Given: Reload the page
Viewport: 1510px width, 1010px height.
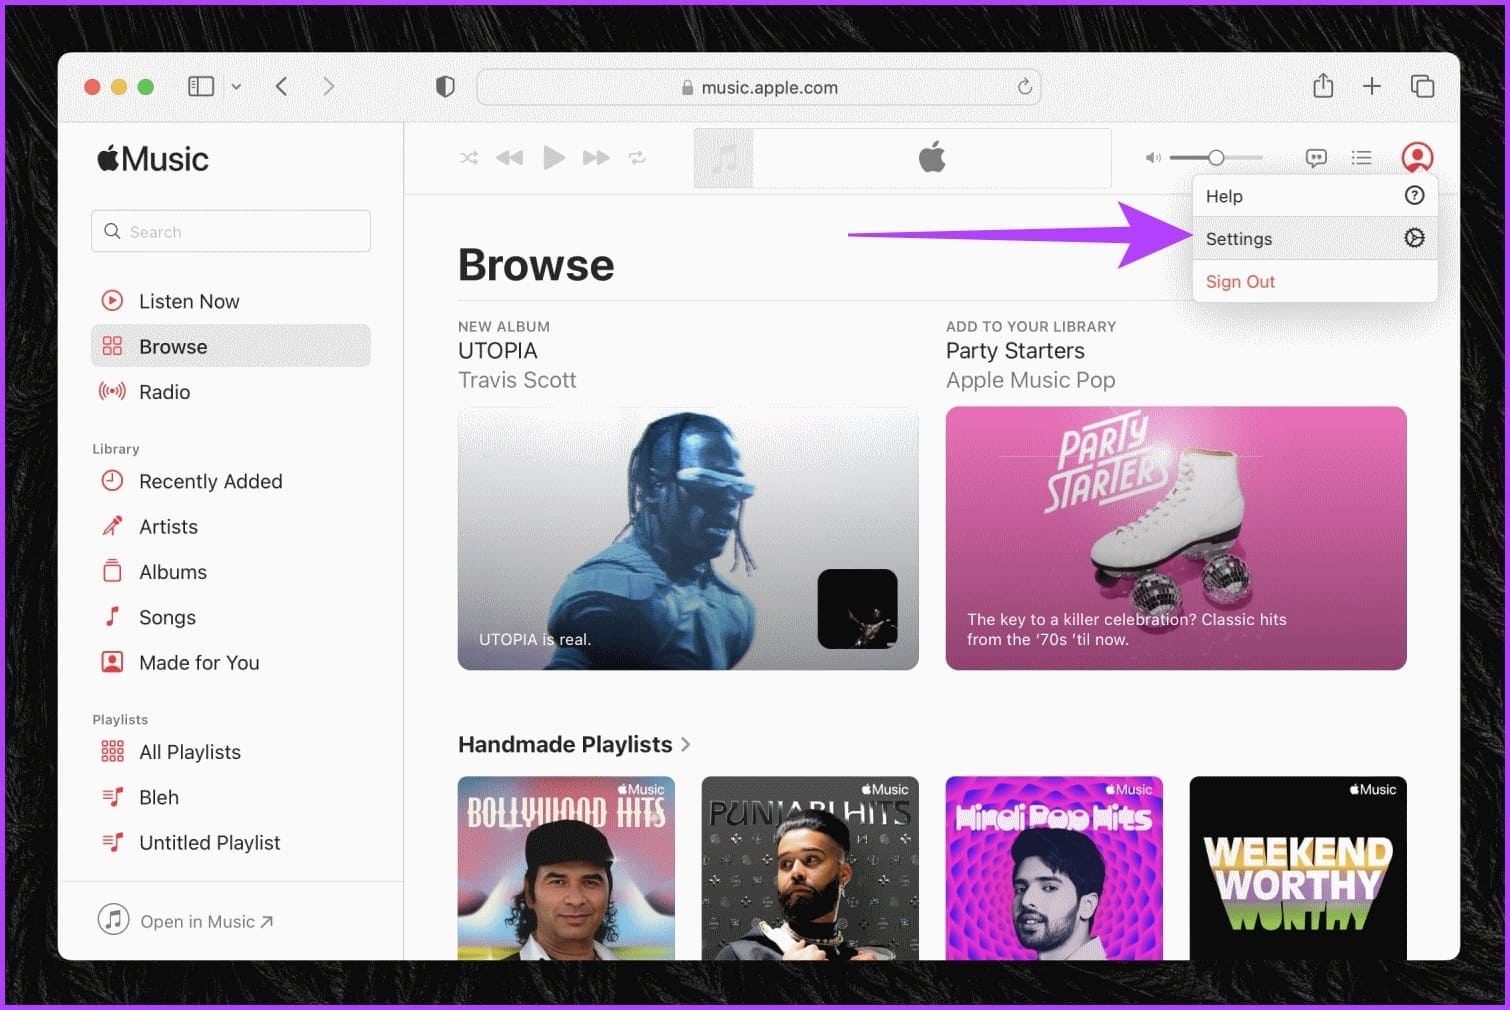Looking at the screenshot, I should 1025,87.
